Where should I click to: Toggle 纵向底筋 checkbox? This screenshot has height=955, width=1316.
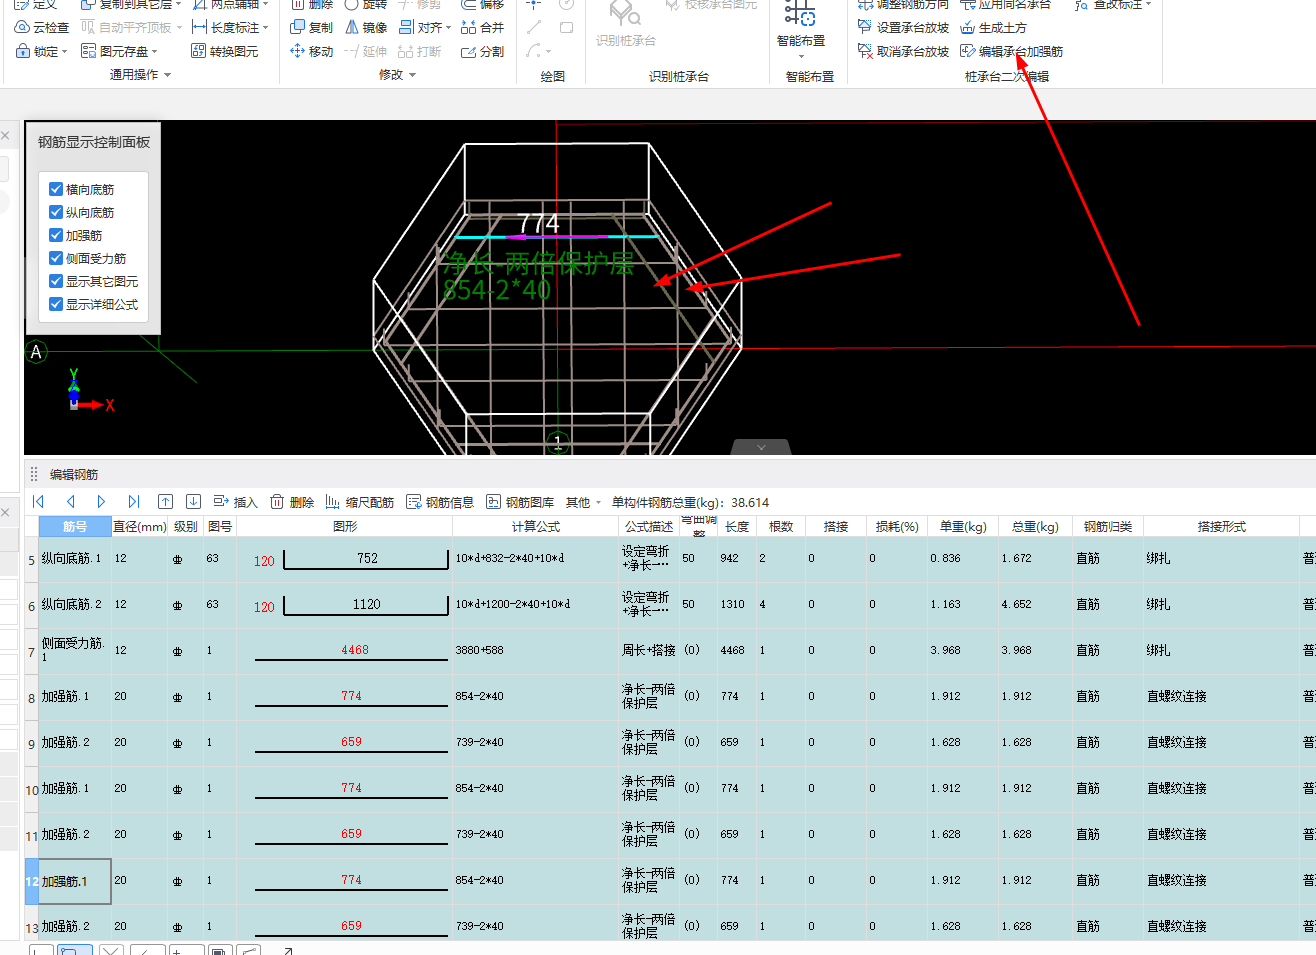click(x=56, y=212)
